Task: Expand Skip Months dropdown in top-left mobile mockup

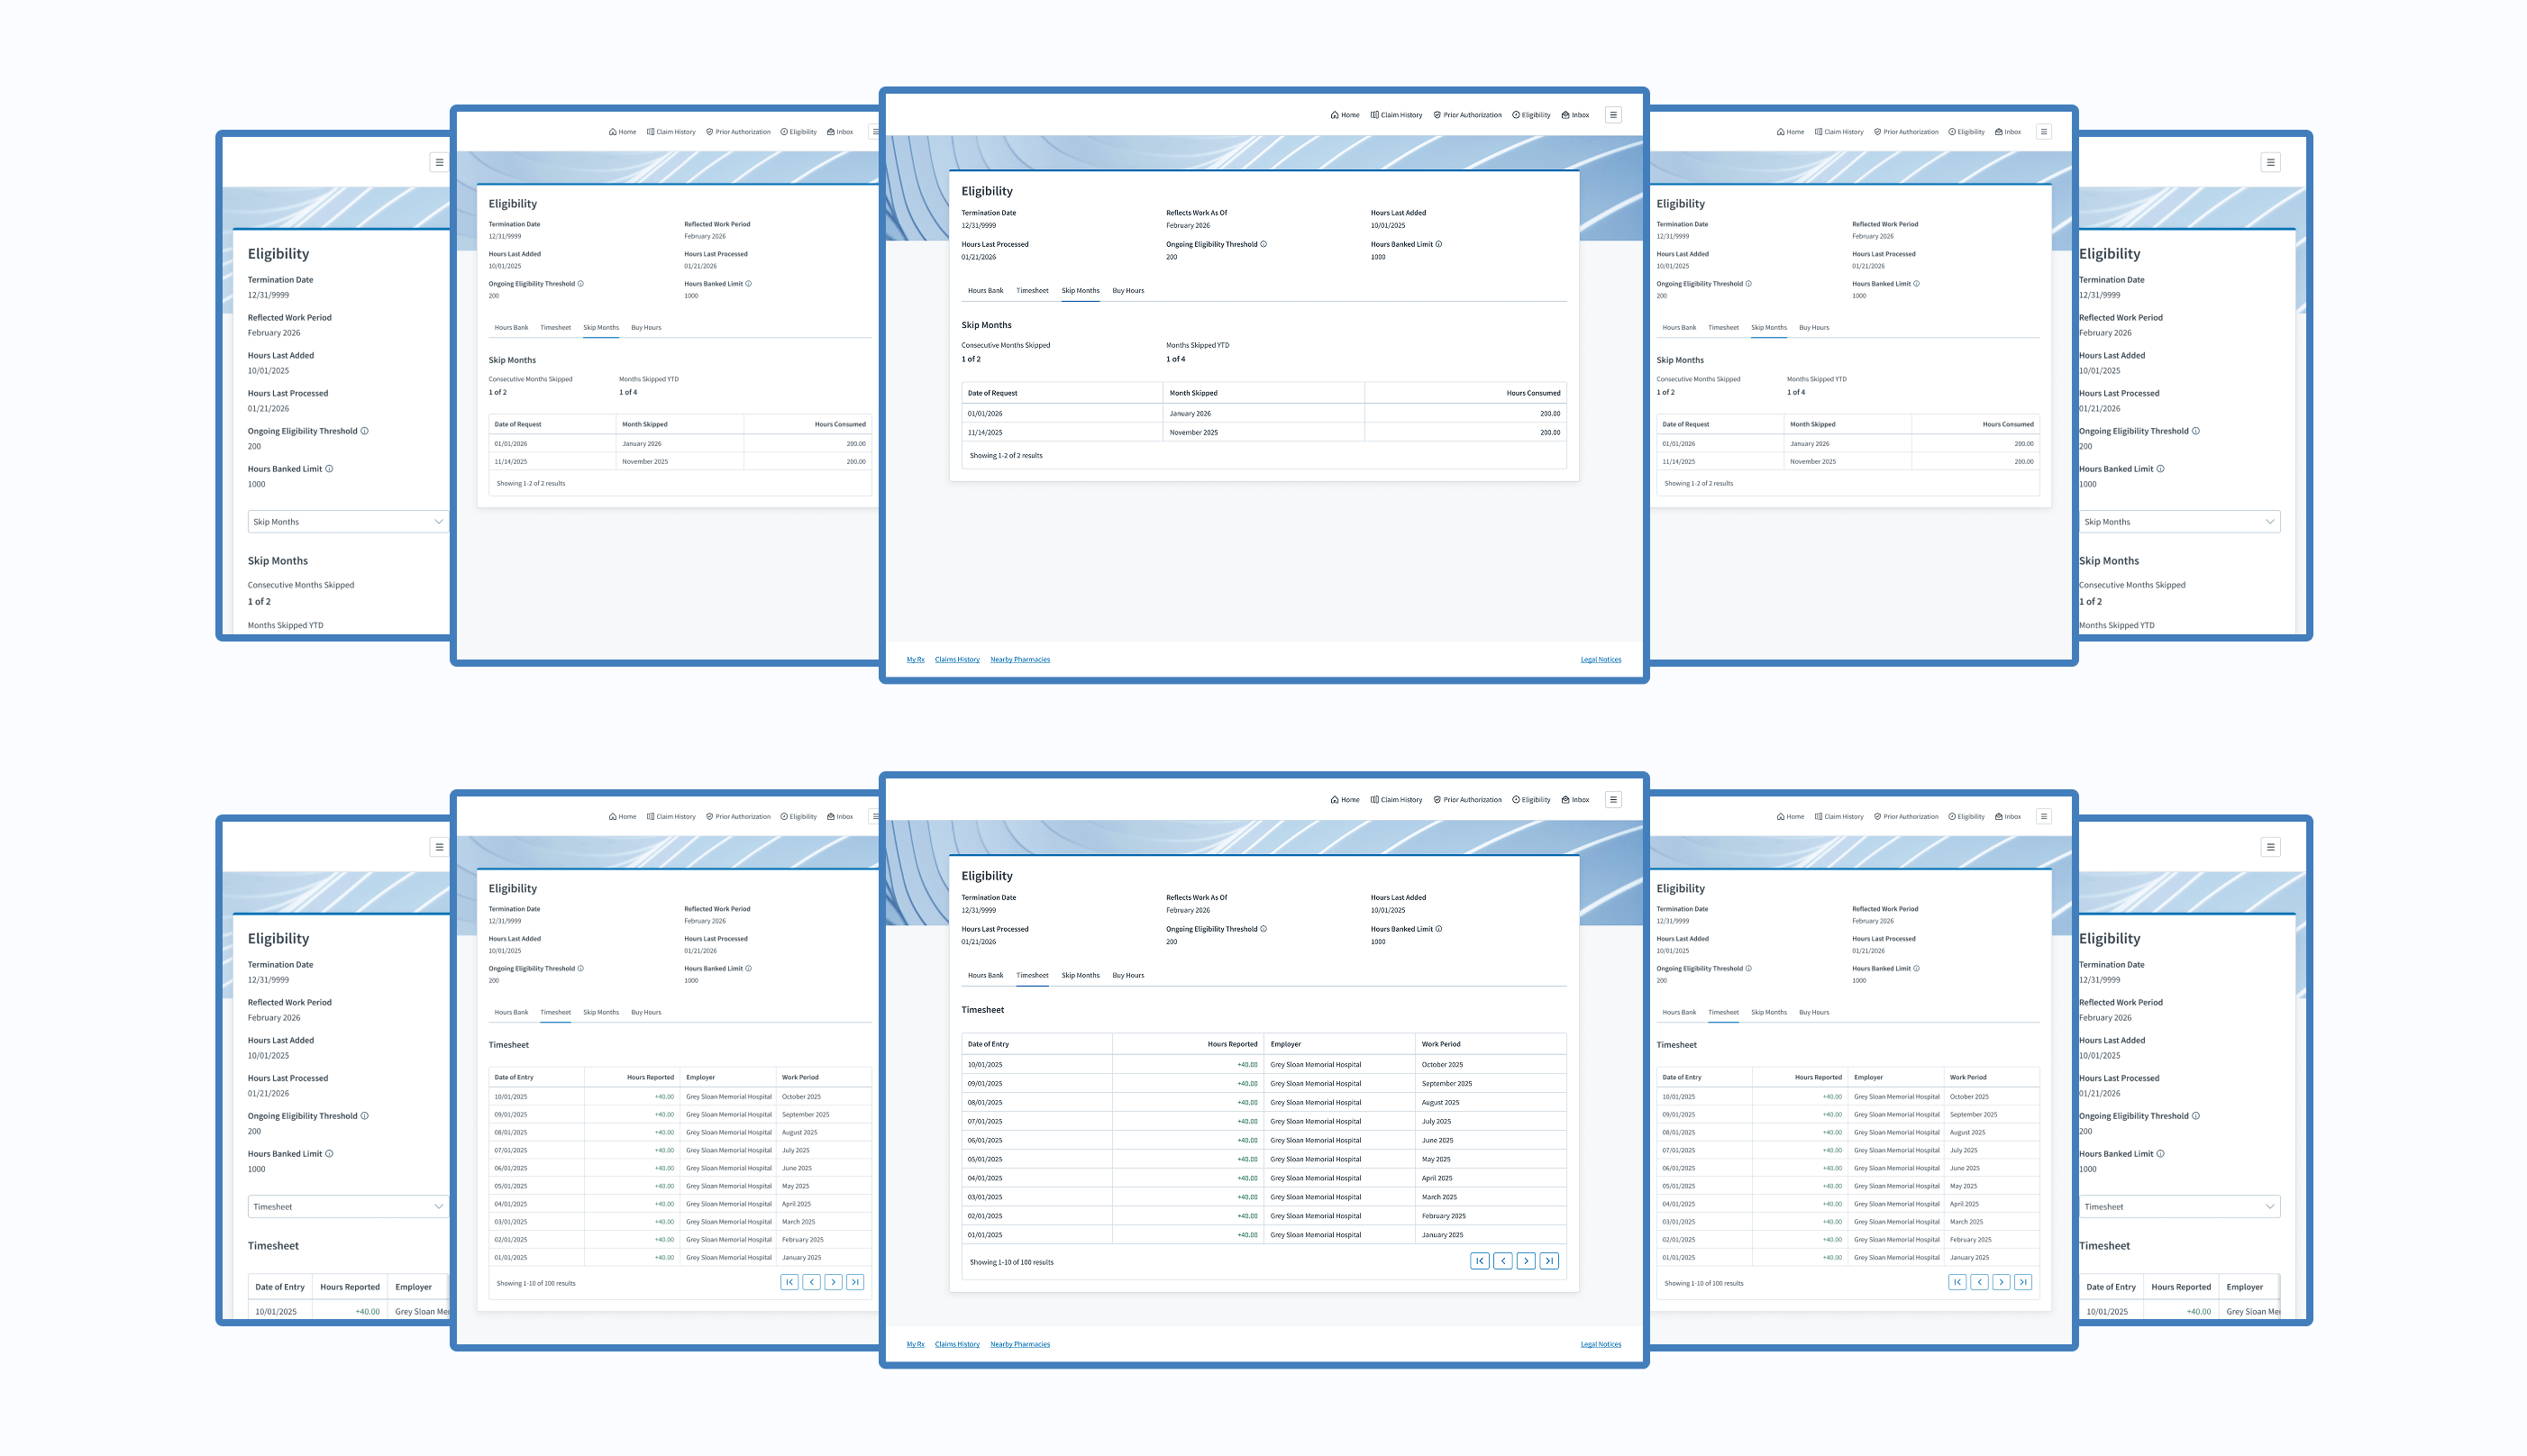Action: coord(346,522)
